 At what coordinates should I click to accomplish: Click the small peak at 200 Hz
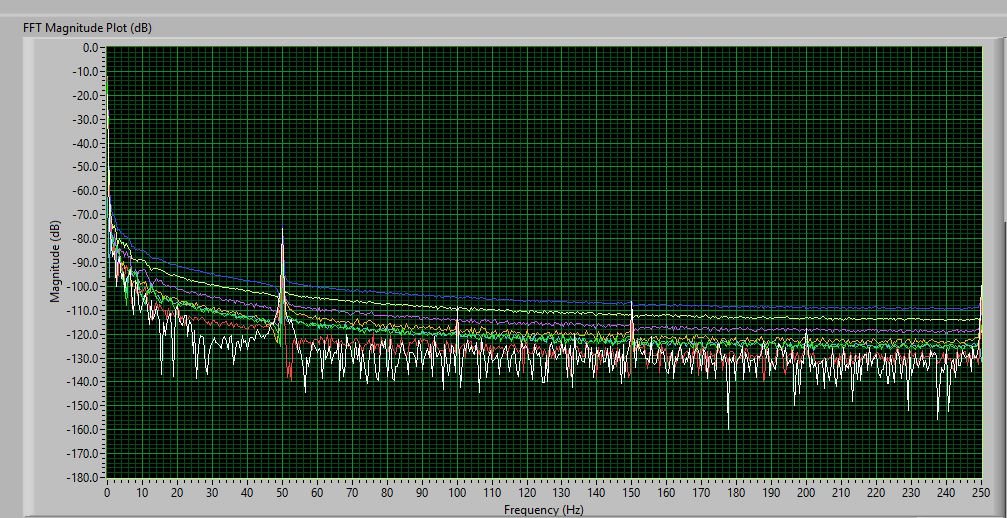pos(807,338)
